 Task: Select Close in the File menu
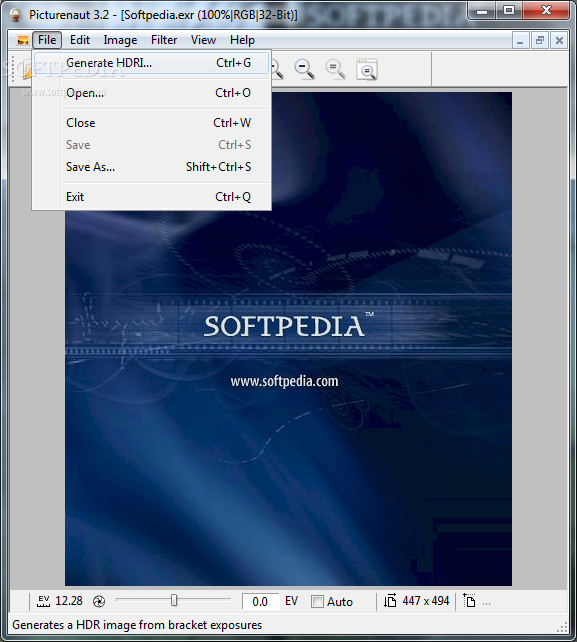click(x=152, y=123)
